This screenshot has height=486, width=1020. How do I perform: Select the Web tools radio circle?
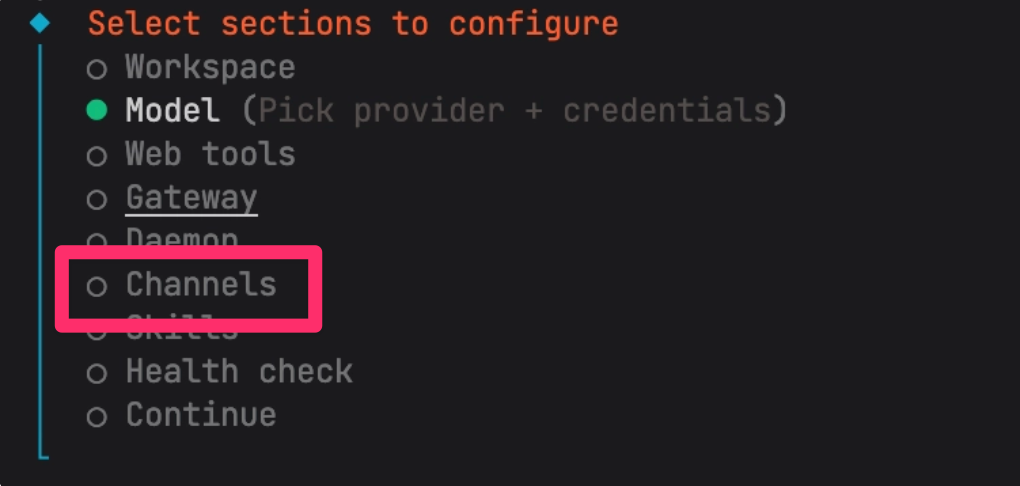(96, 156)
